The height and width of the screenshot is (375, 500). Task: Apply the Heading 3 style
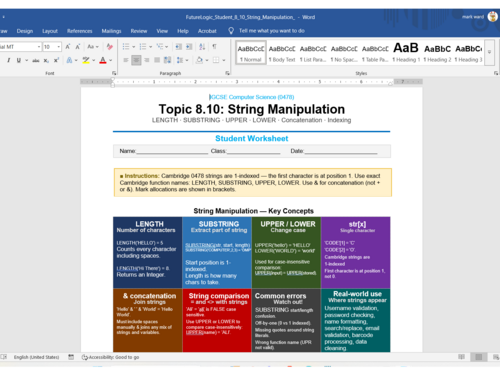(x=468, y=52)
